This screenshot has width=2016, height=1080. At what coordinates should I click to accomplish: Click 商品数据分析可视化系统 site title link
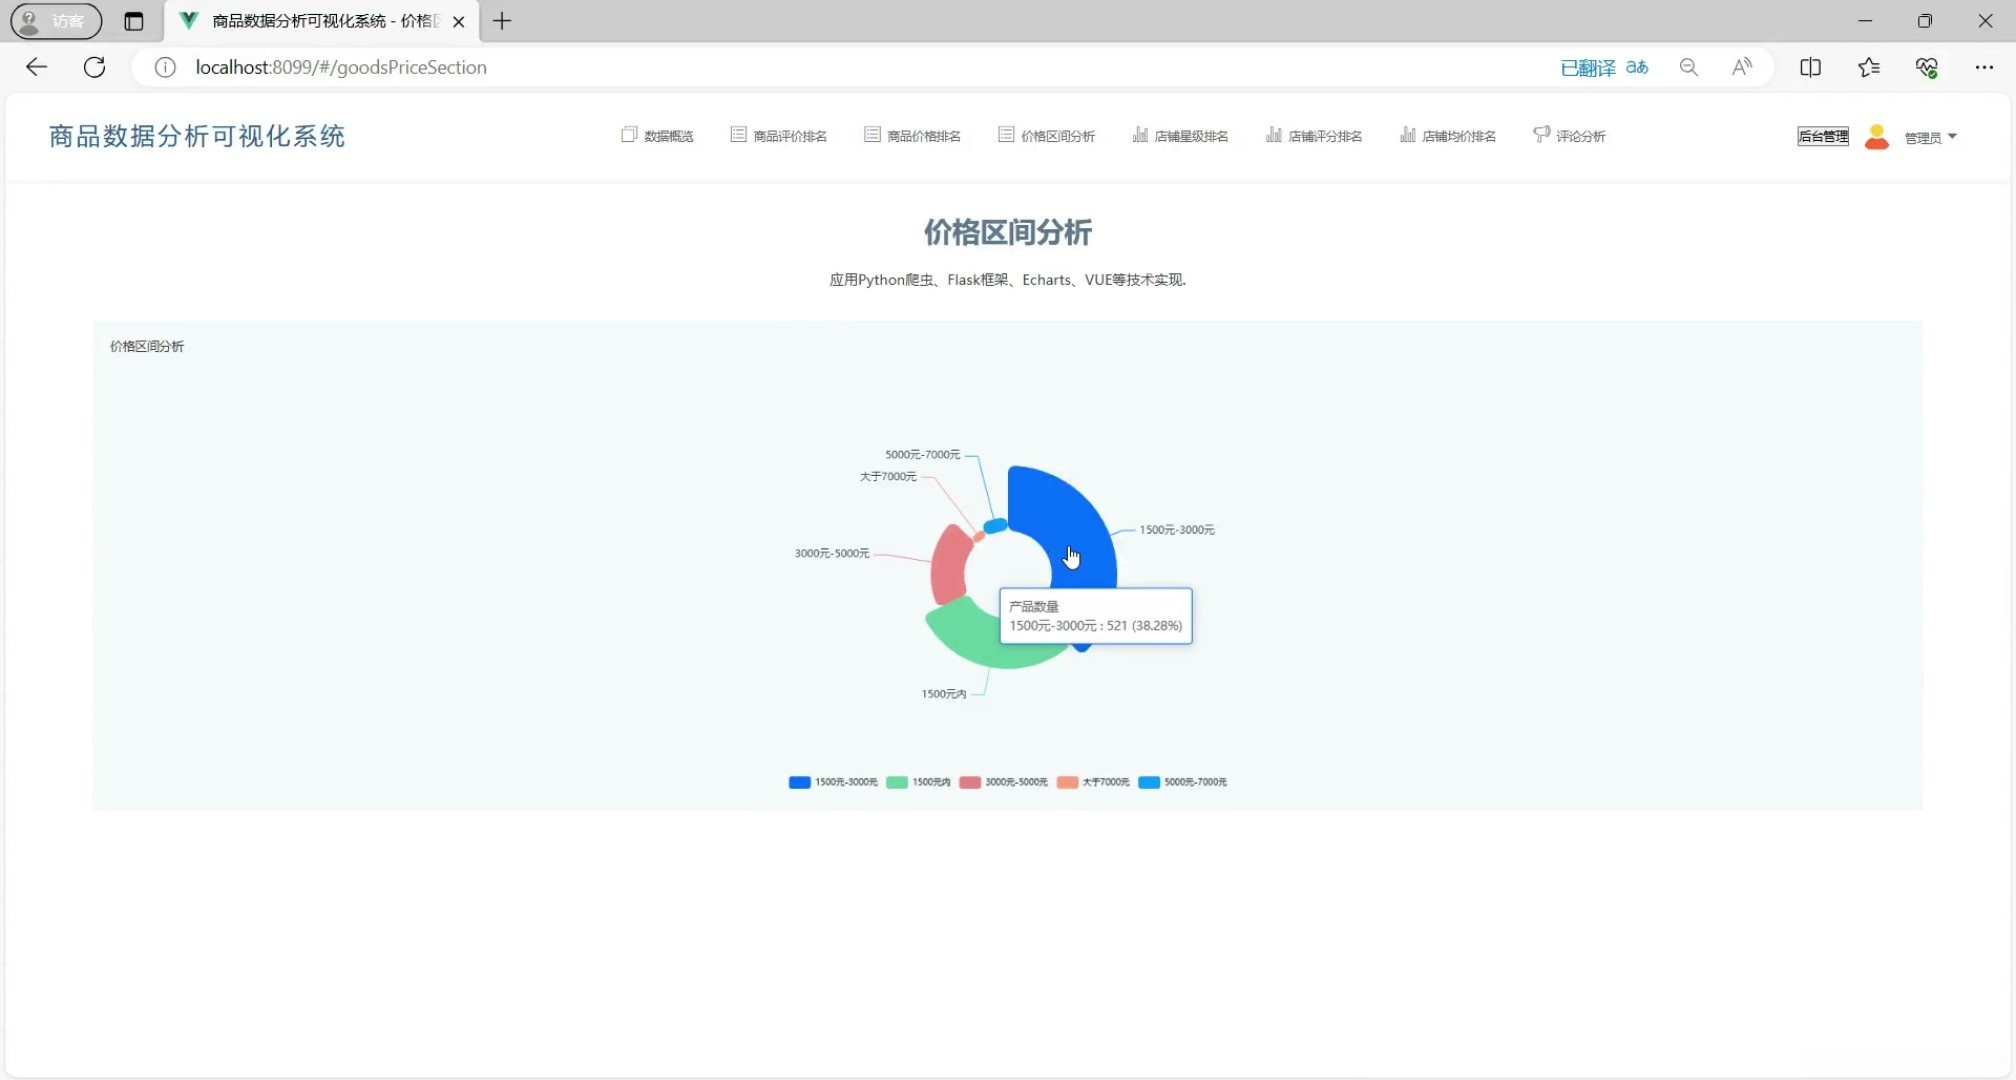pyautogui.click(x=197, y=136)
